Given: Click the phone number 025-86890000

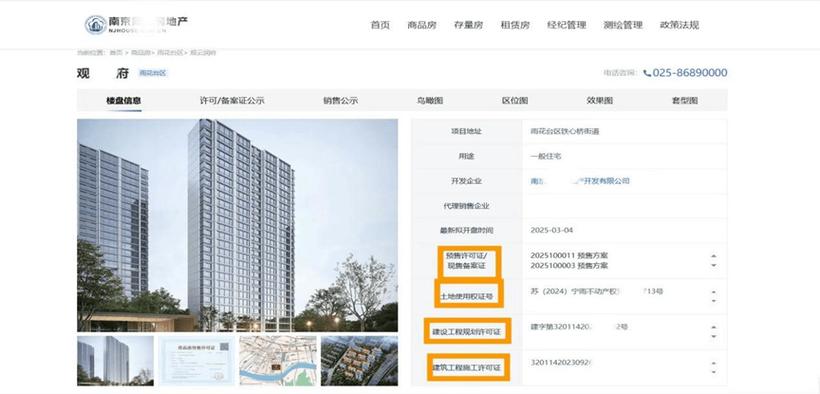Looking at the screenshot, I should point(690,73).
